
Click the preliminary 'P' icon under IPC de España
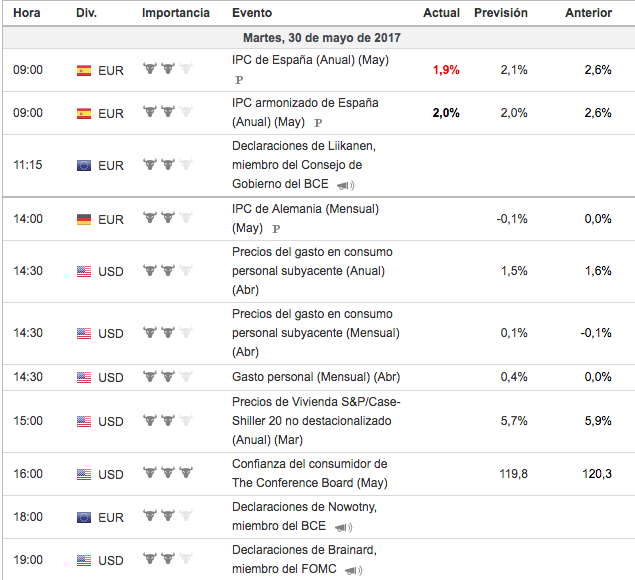point(239,79)
